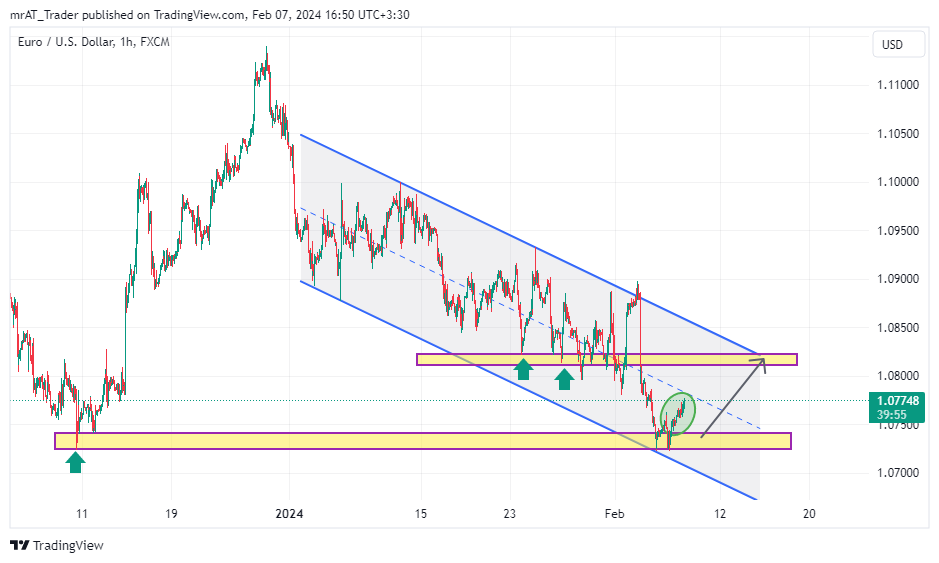Click the 1.08000 price axis label
The height and width of the screenshot is (563, 939).
click(898, 376)
